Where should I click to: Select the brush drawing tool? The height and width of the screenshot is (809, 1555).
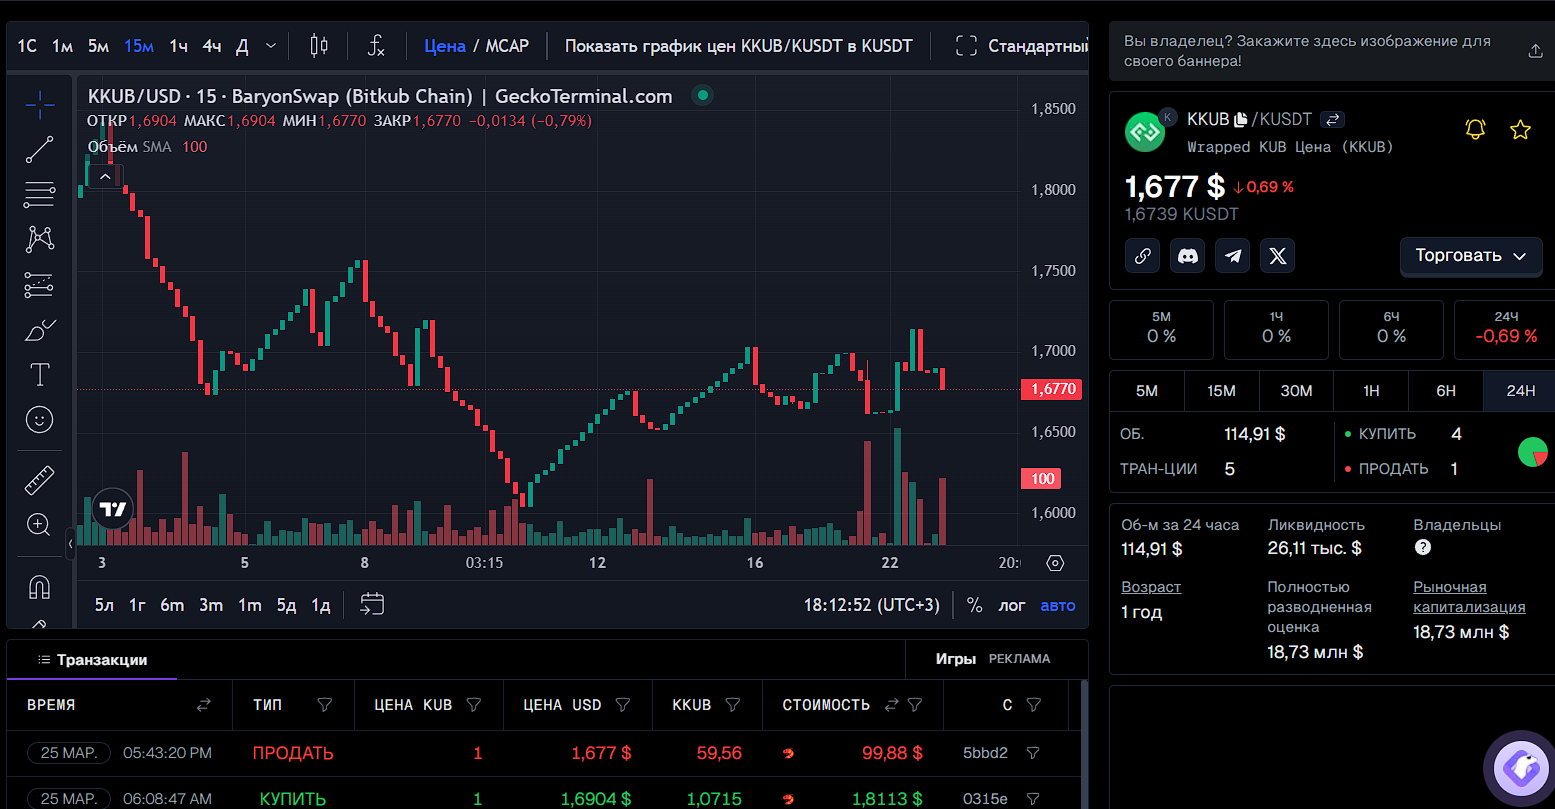[x=40, y=329]
